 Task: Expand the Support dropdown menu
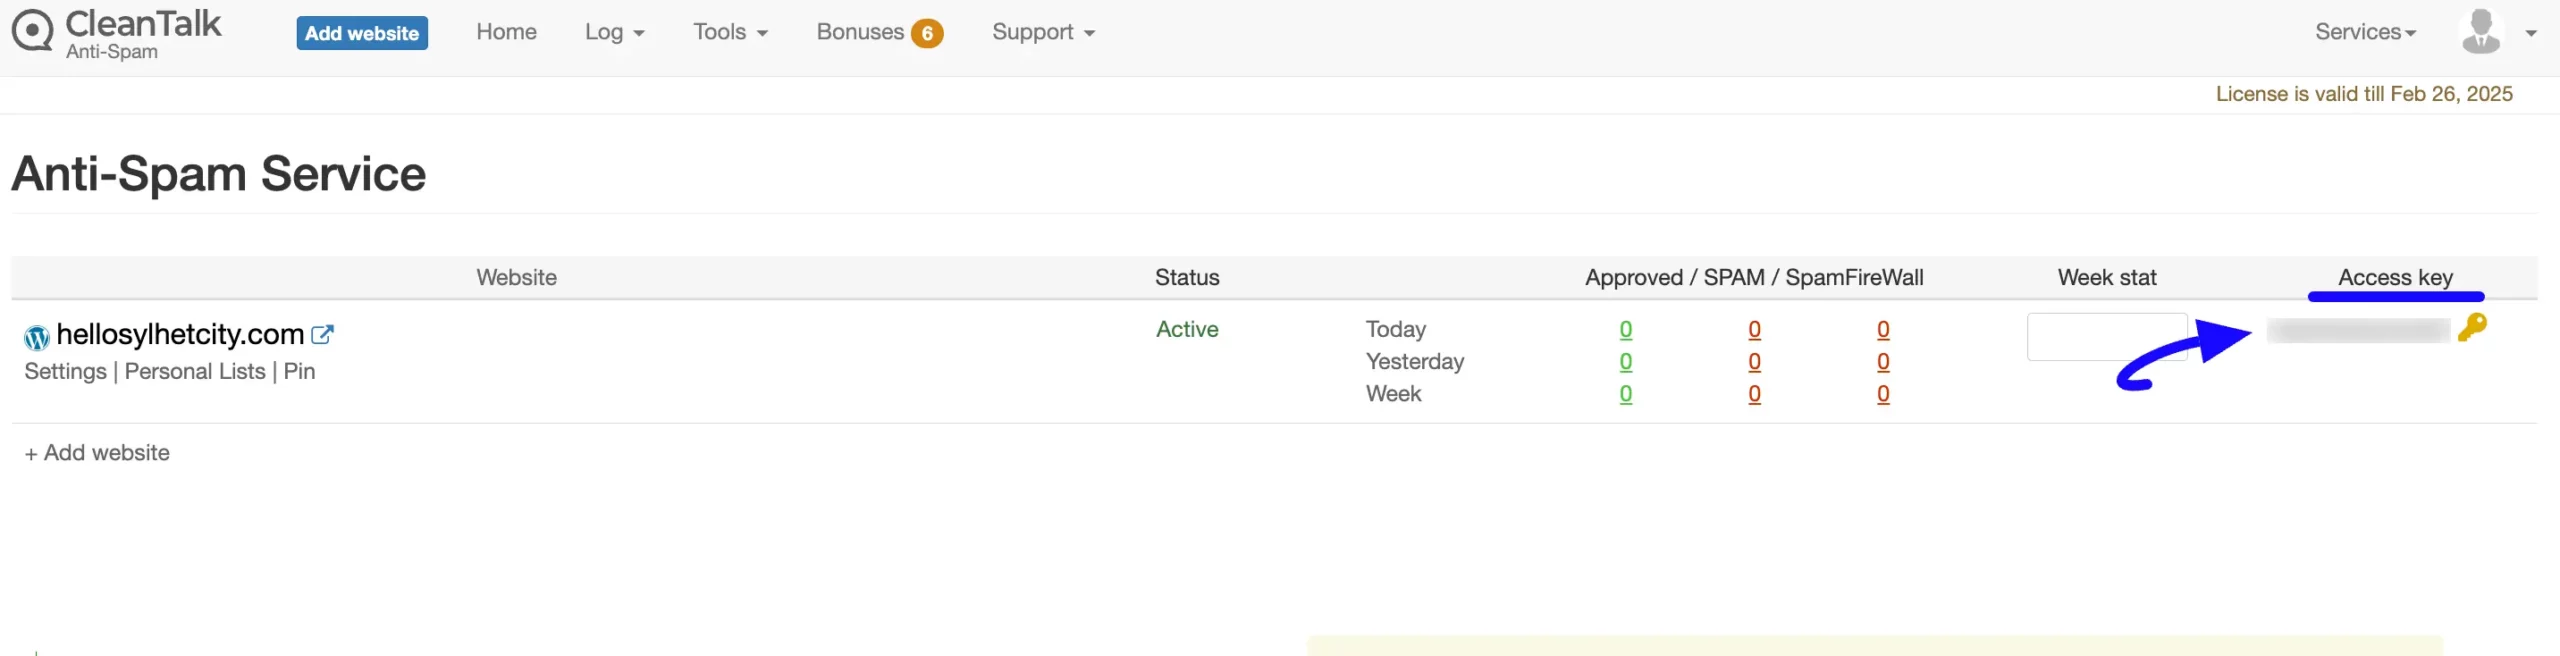[x=1043, y=32]
